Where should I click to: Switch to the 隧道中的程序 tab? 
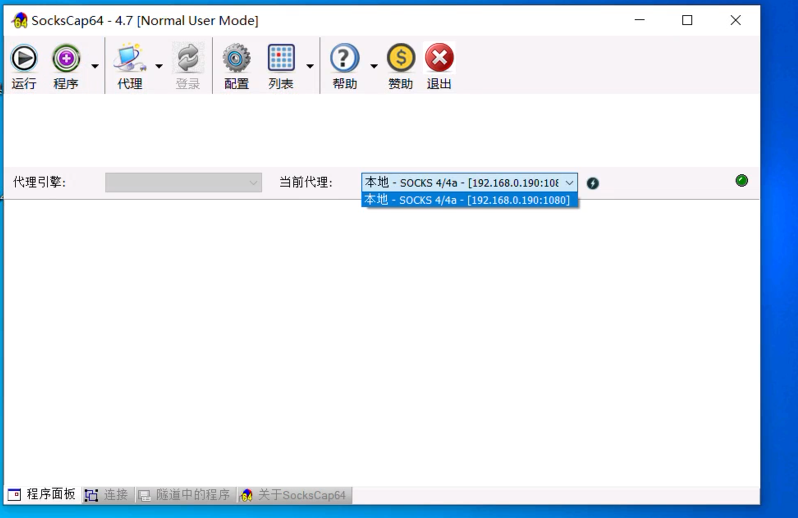coord(185,495)
